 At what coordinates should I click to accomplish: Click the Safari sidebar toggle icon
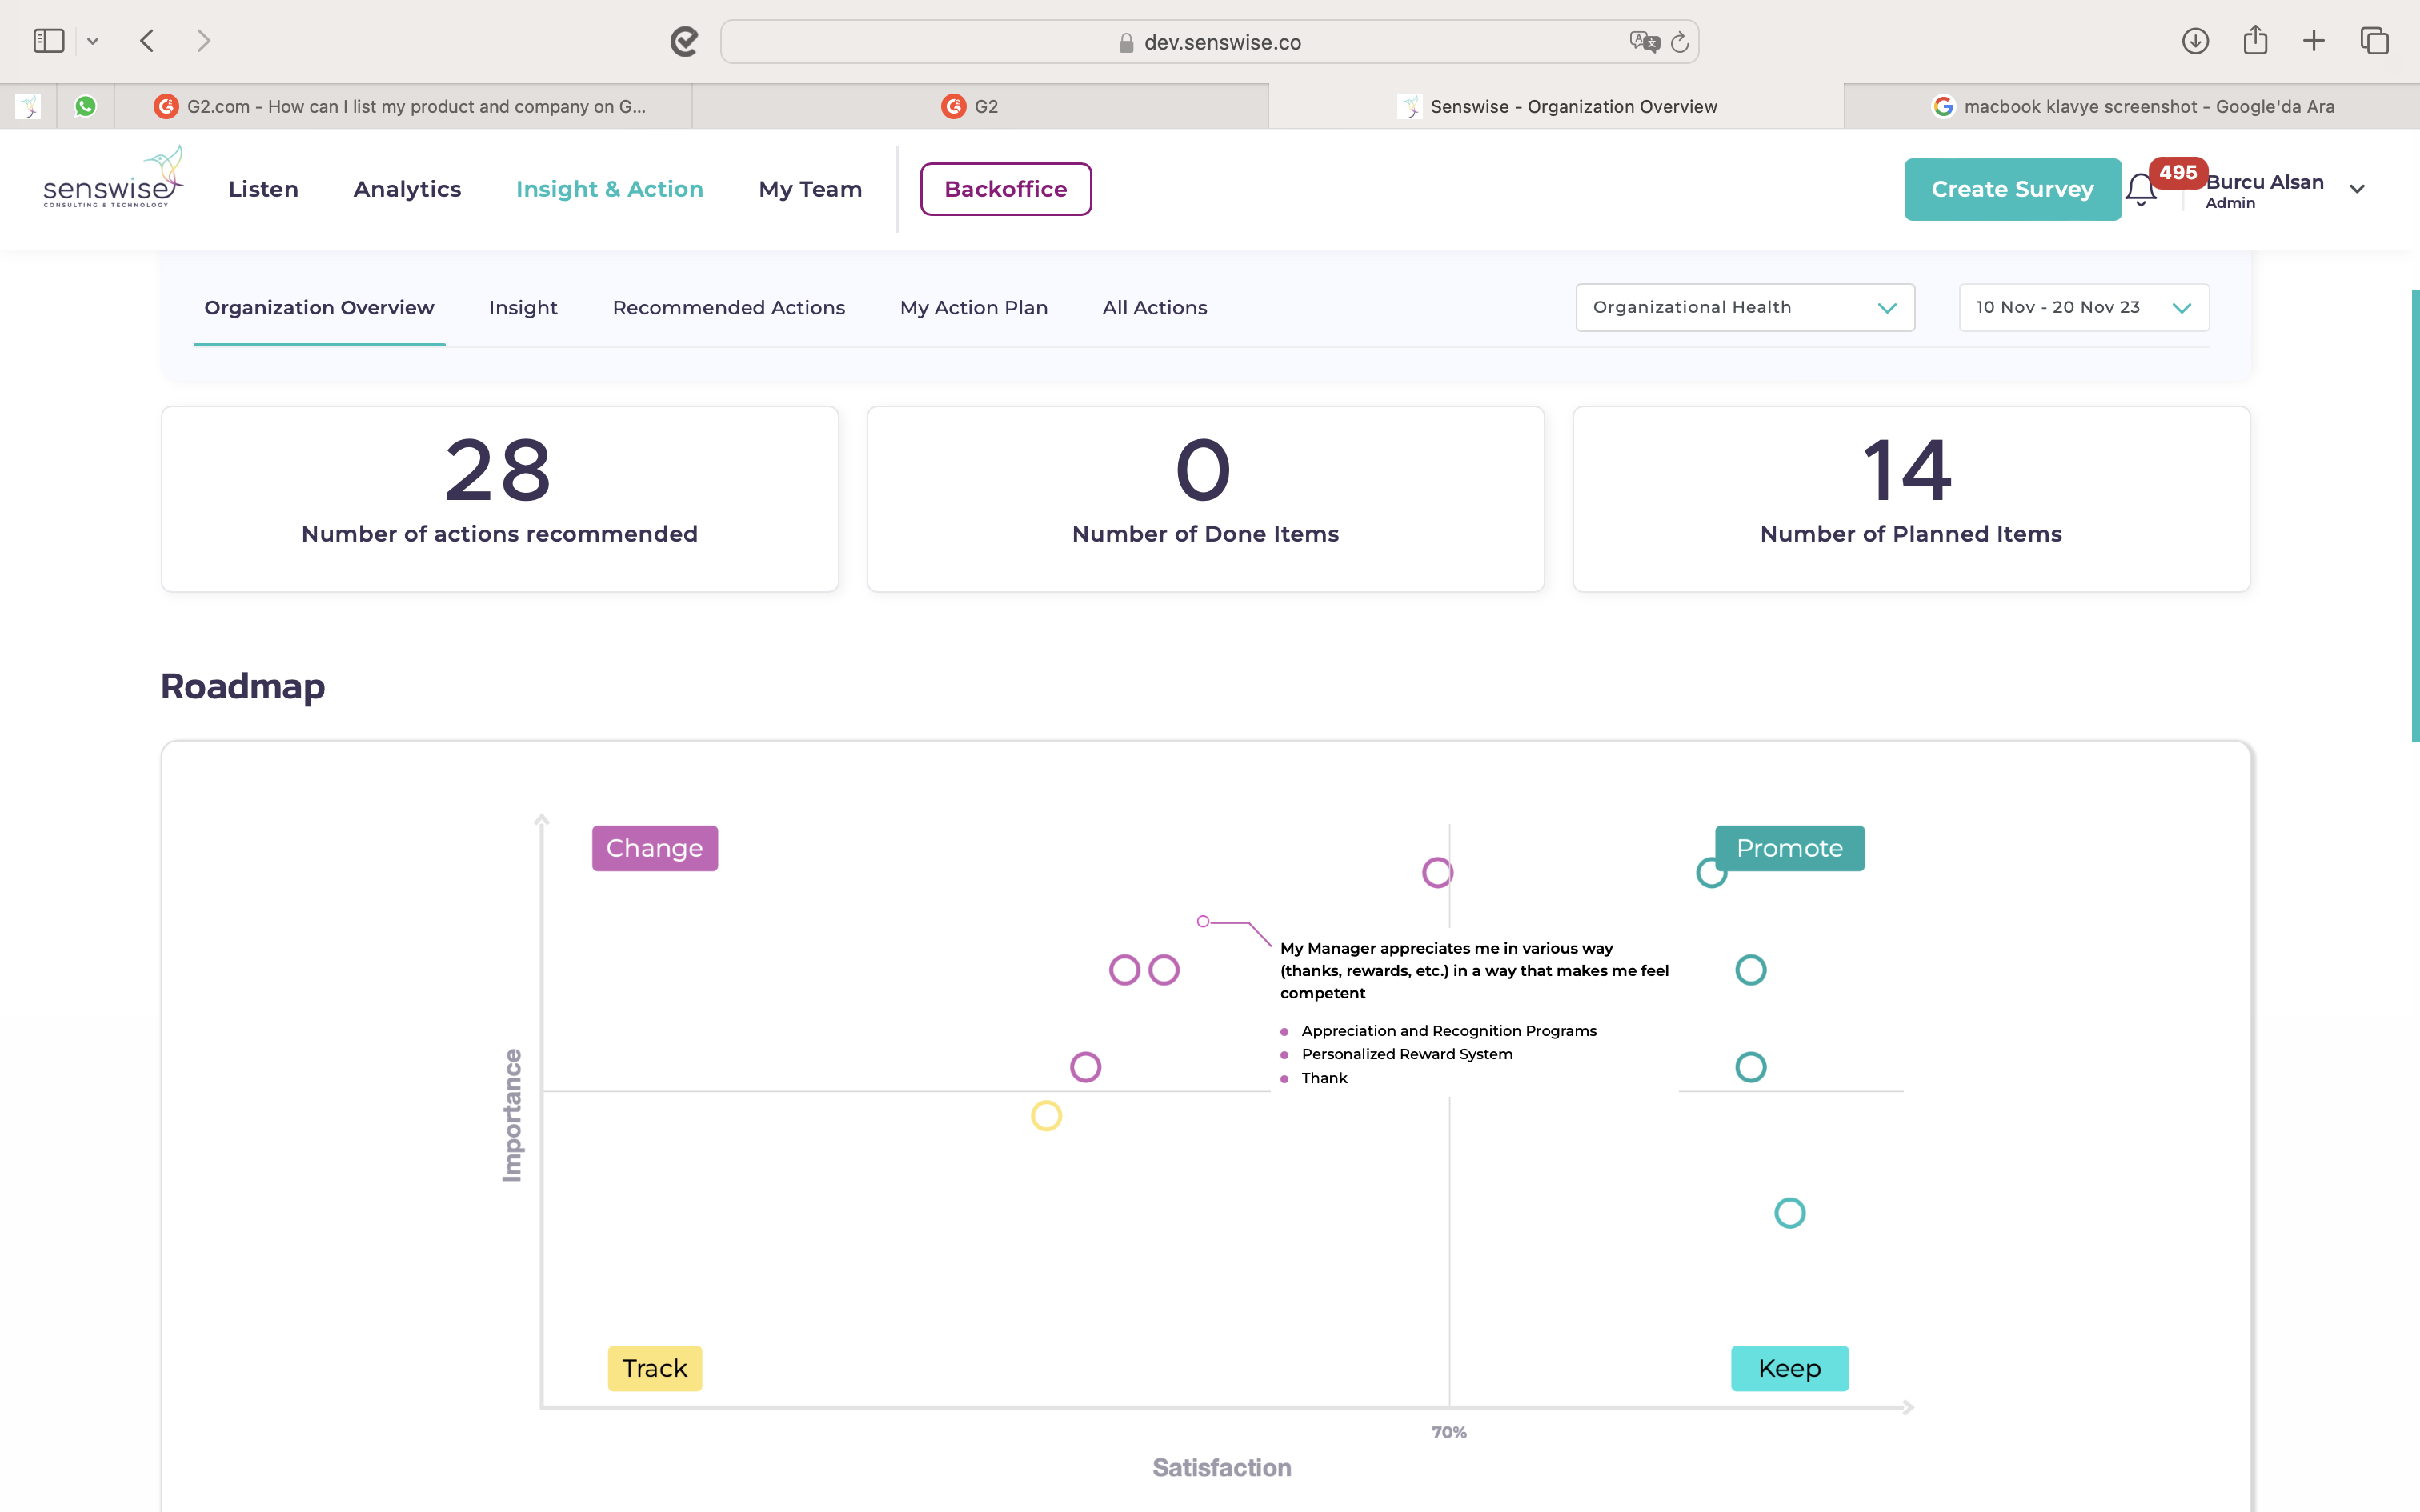tap(48, 41)
